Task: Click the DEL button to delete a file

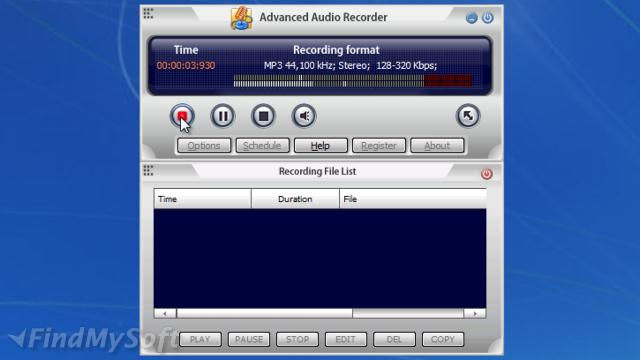Action: 394,339
